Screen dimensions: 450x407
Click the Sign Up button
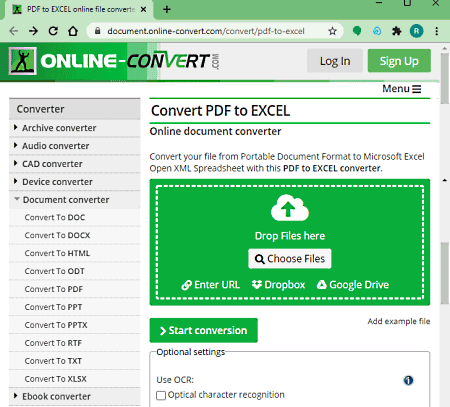point(399,61)
